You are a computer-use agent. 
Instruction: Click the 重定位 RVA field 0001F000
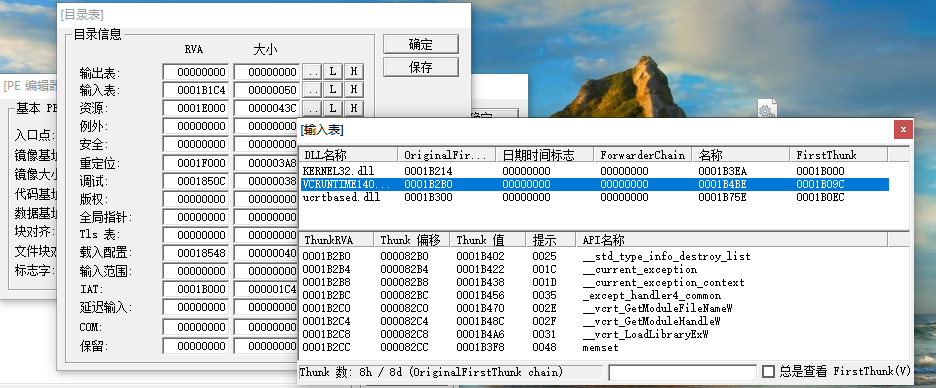click(196, 163)
